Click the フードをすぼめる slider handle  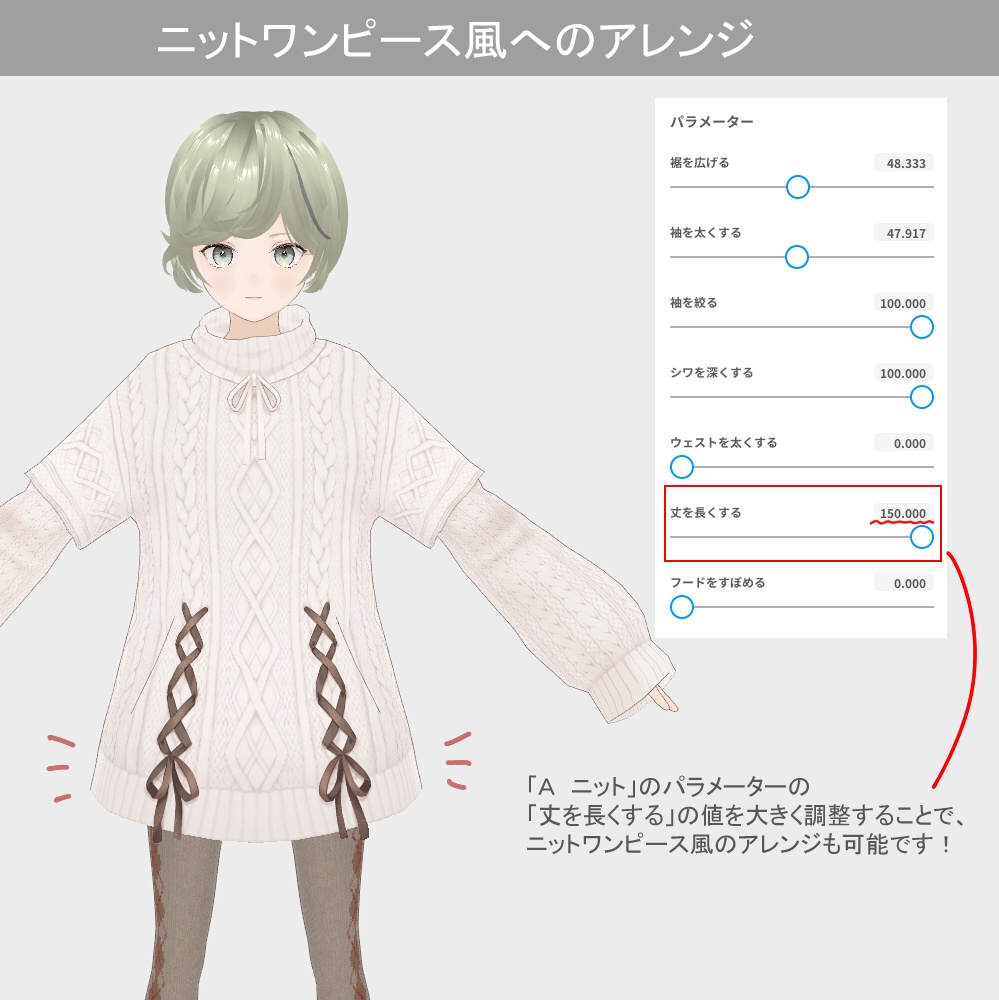[x=681, y=607]
